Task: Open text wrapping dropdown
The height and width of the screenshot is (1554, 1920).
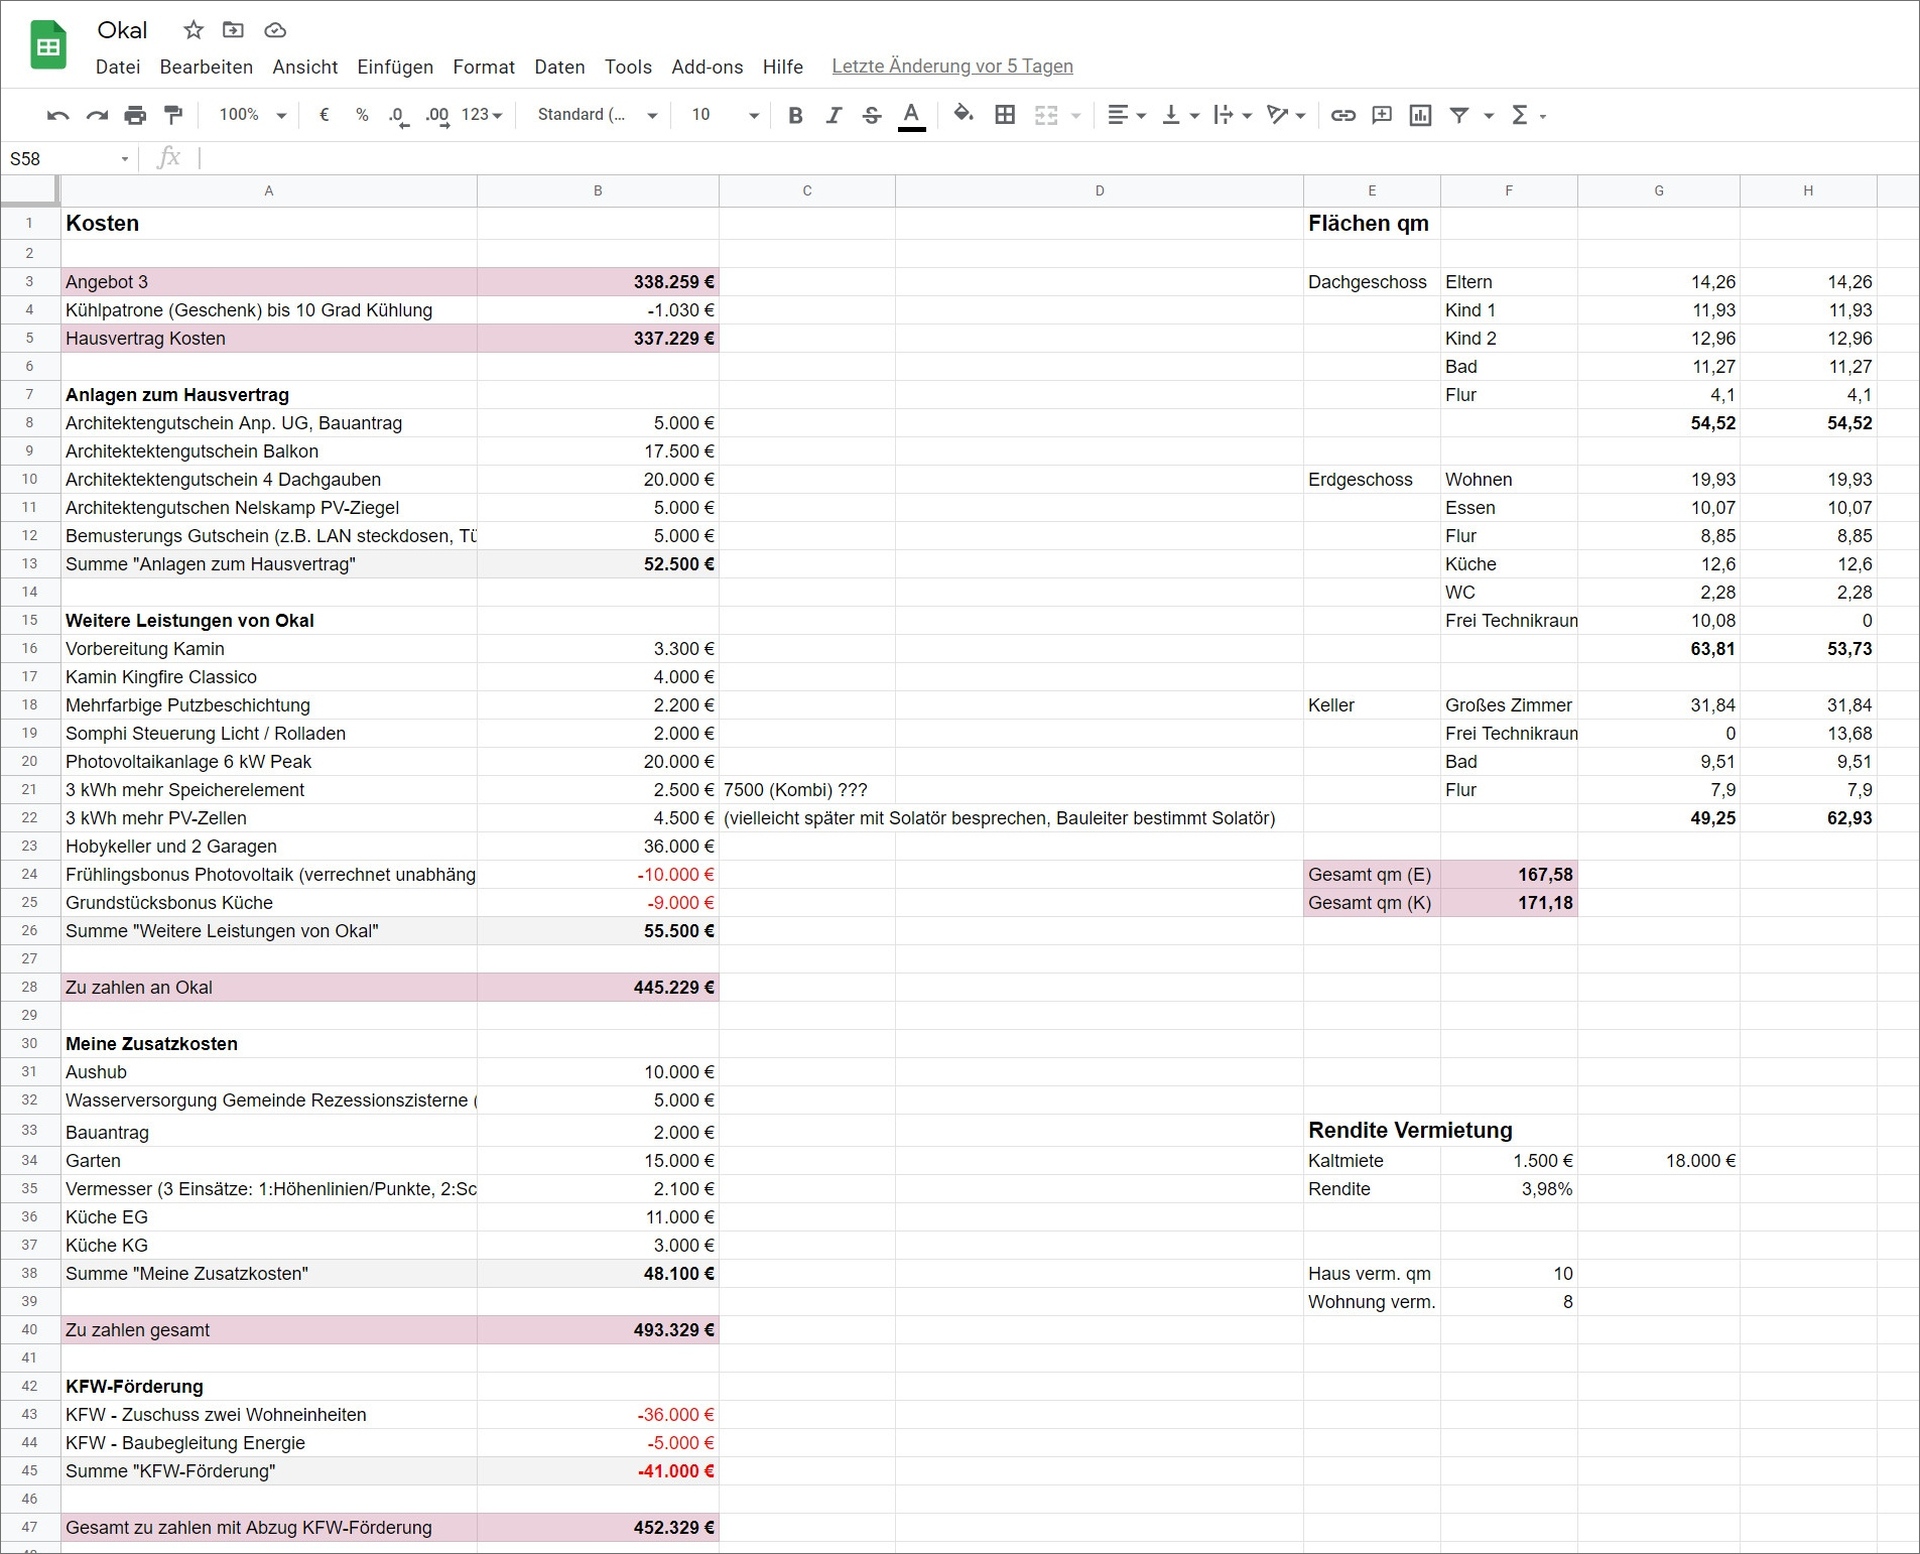Action: coord(1232,115)
